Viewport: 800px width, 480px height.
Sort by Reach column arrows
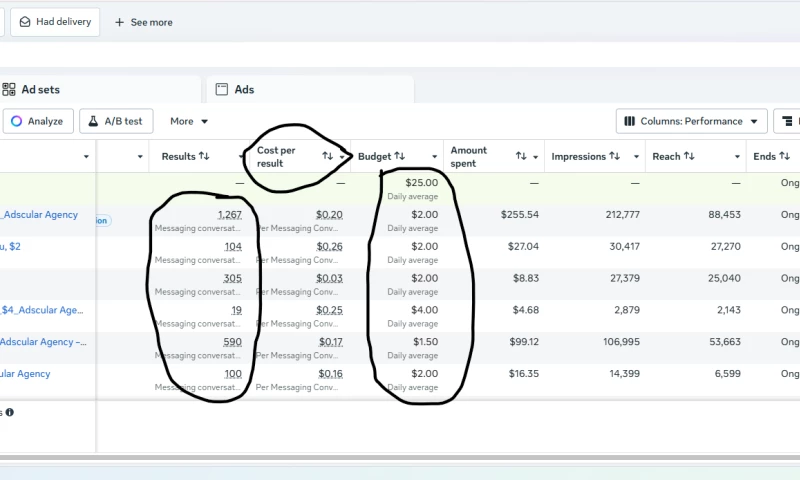click(x=689, y=156)
